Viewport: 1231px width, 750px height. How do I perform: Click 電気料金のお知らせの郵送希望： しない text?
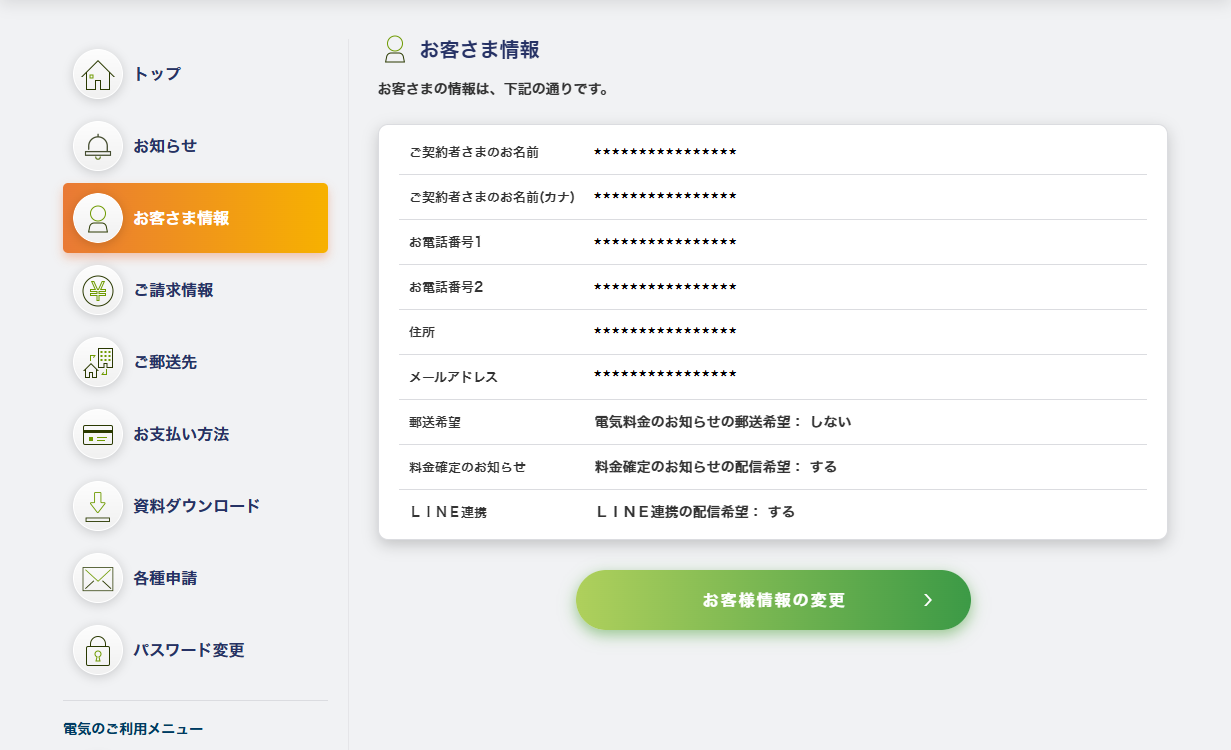pos(723,422)
